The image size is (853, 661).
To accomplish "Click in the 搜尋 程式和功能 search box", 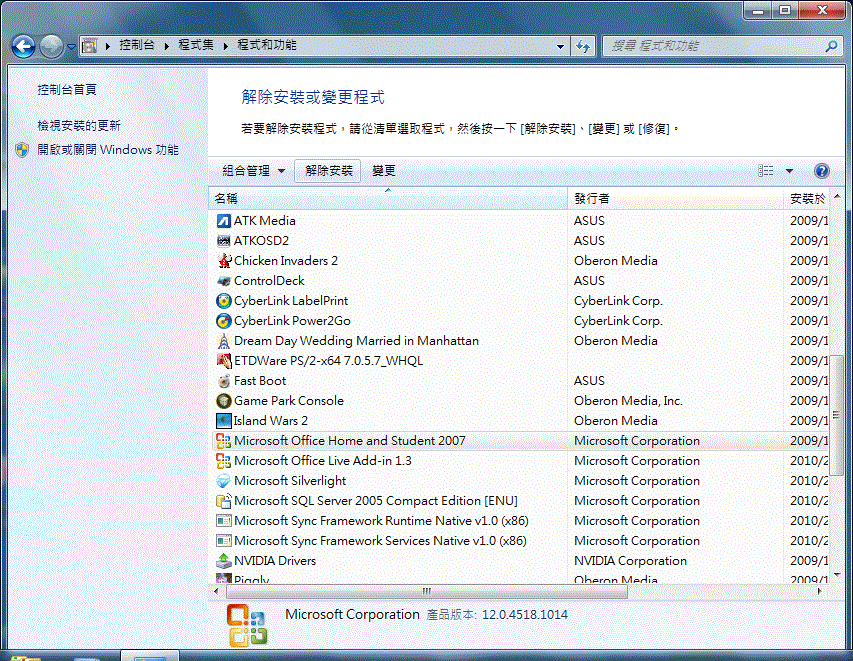I will click(x=715, y=46).
